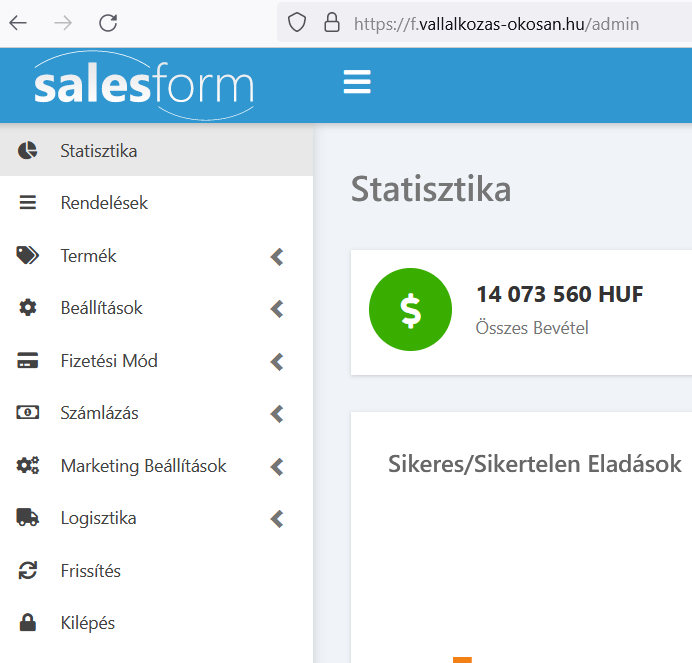Open the Rendelések menu item
Viewport: 692px width, 663px height.
click(x=156, y=203)
